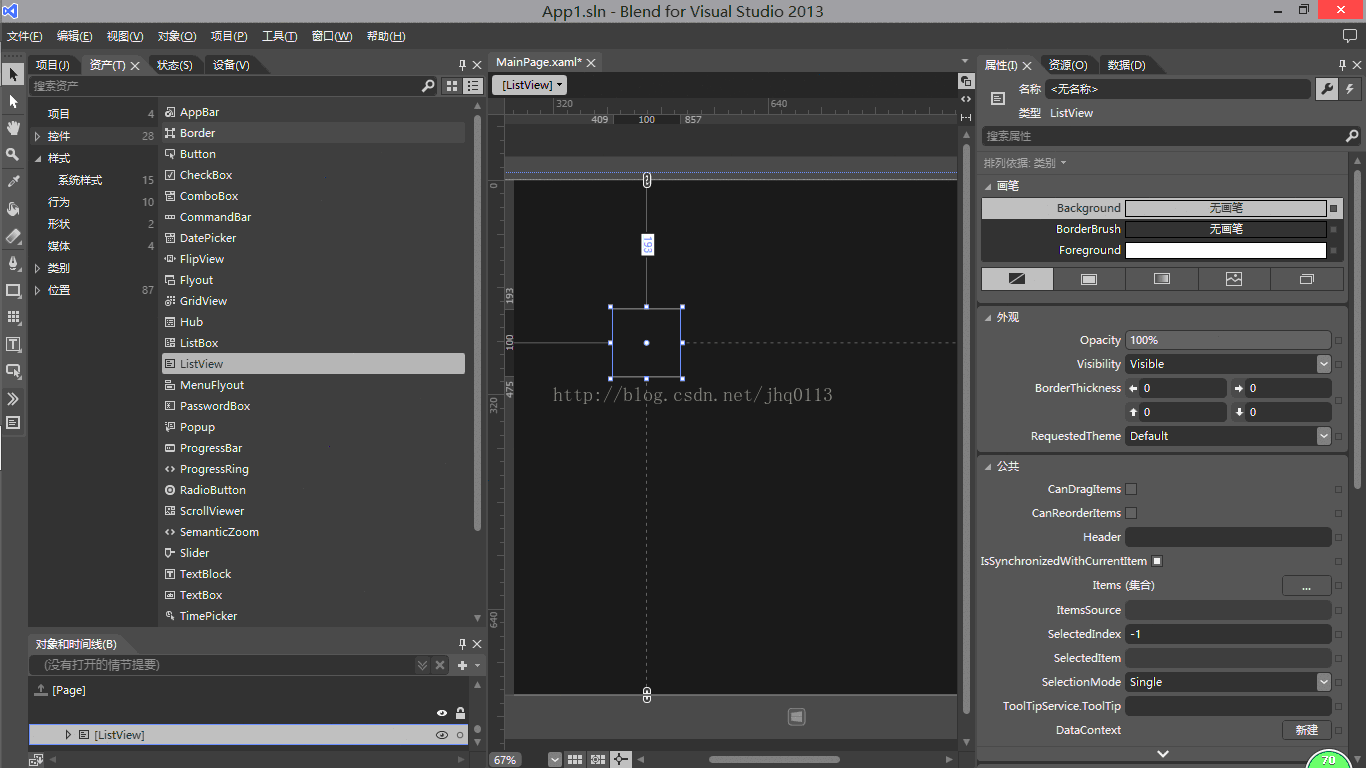Switch assets panel to list mode
This screenshot has width=1366, height=768.
click(473, 86)
